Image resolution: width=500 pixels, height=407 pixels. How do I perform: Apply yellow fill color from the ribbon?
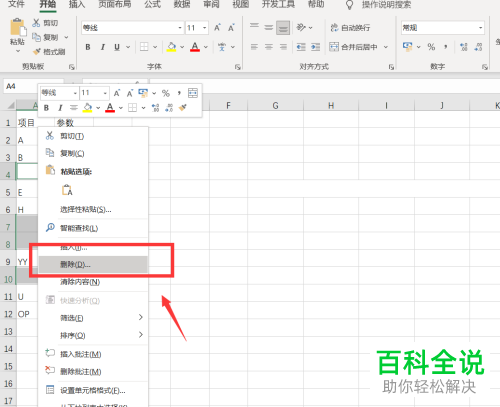(x=171, y=47)
